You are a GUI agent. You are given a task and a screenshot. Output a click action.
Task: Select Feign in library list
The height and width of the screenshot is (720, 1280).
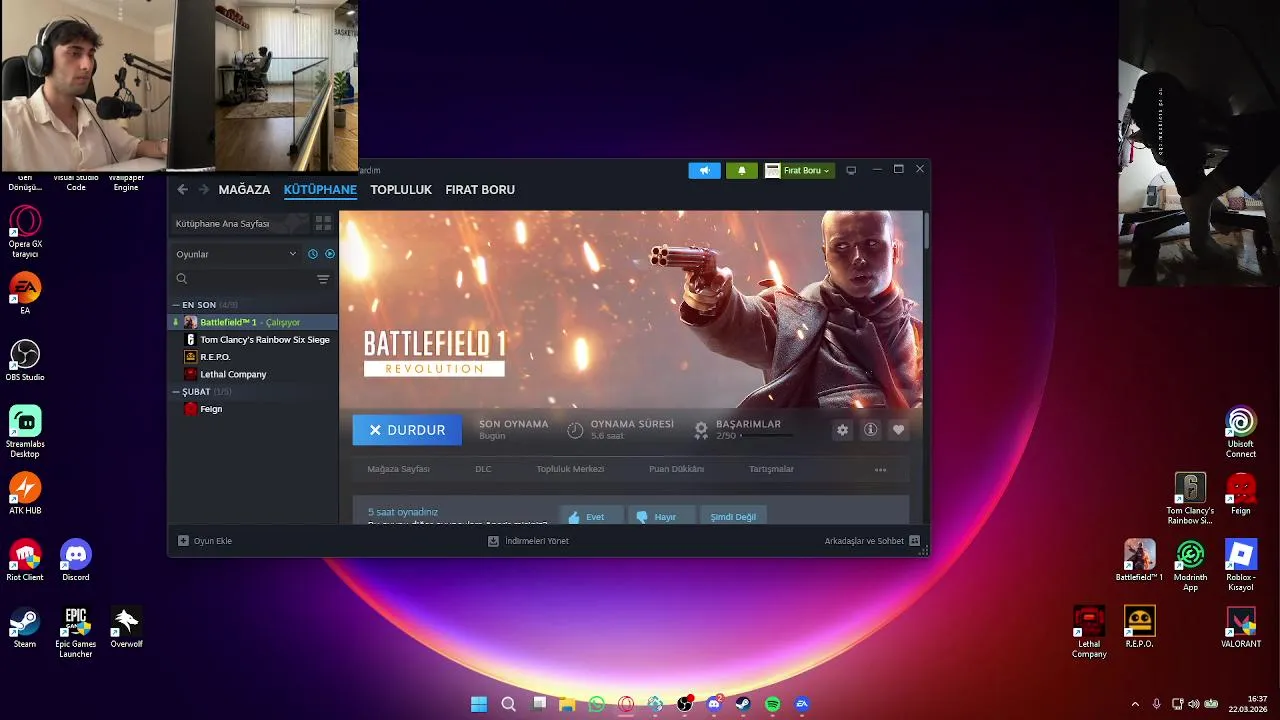coord(253,409)
